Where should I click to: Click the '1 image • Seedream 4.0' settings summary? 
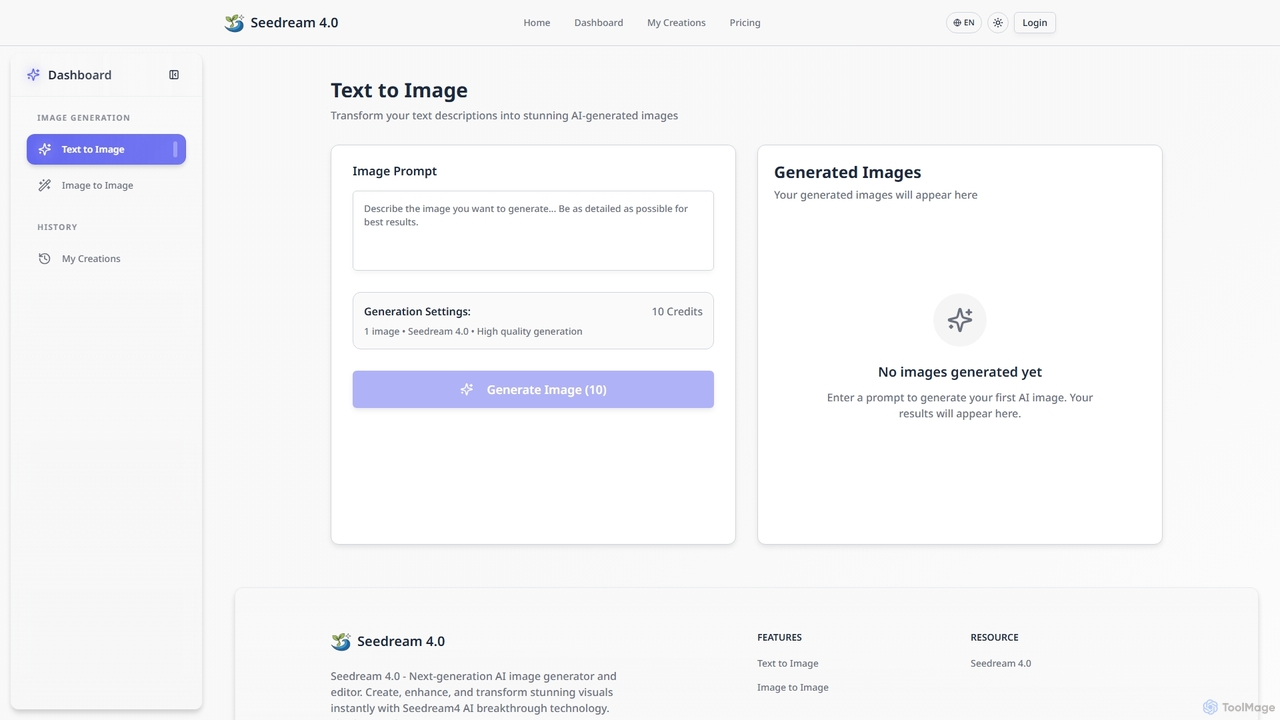pos(473,331)
